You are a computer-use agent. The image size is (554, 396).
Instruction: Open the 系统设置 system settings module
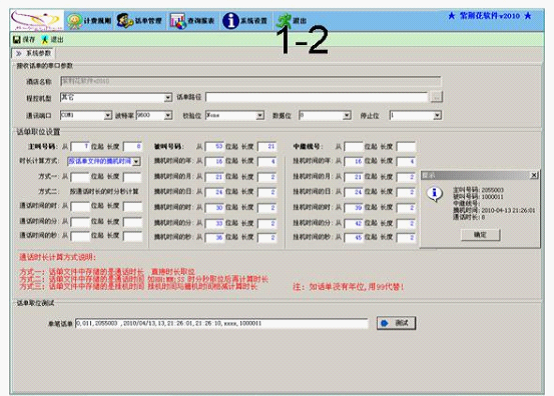(x=245, y=20)
